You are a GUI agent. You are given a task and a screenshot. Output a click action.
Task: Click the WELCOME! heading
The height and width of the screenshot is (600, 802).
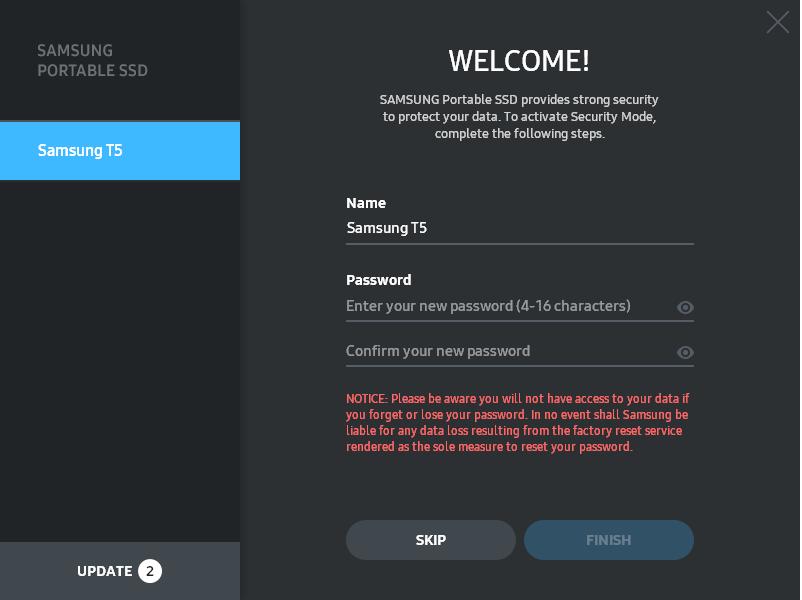[519, 61]
